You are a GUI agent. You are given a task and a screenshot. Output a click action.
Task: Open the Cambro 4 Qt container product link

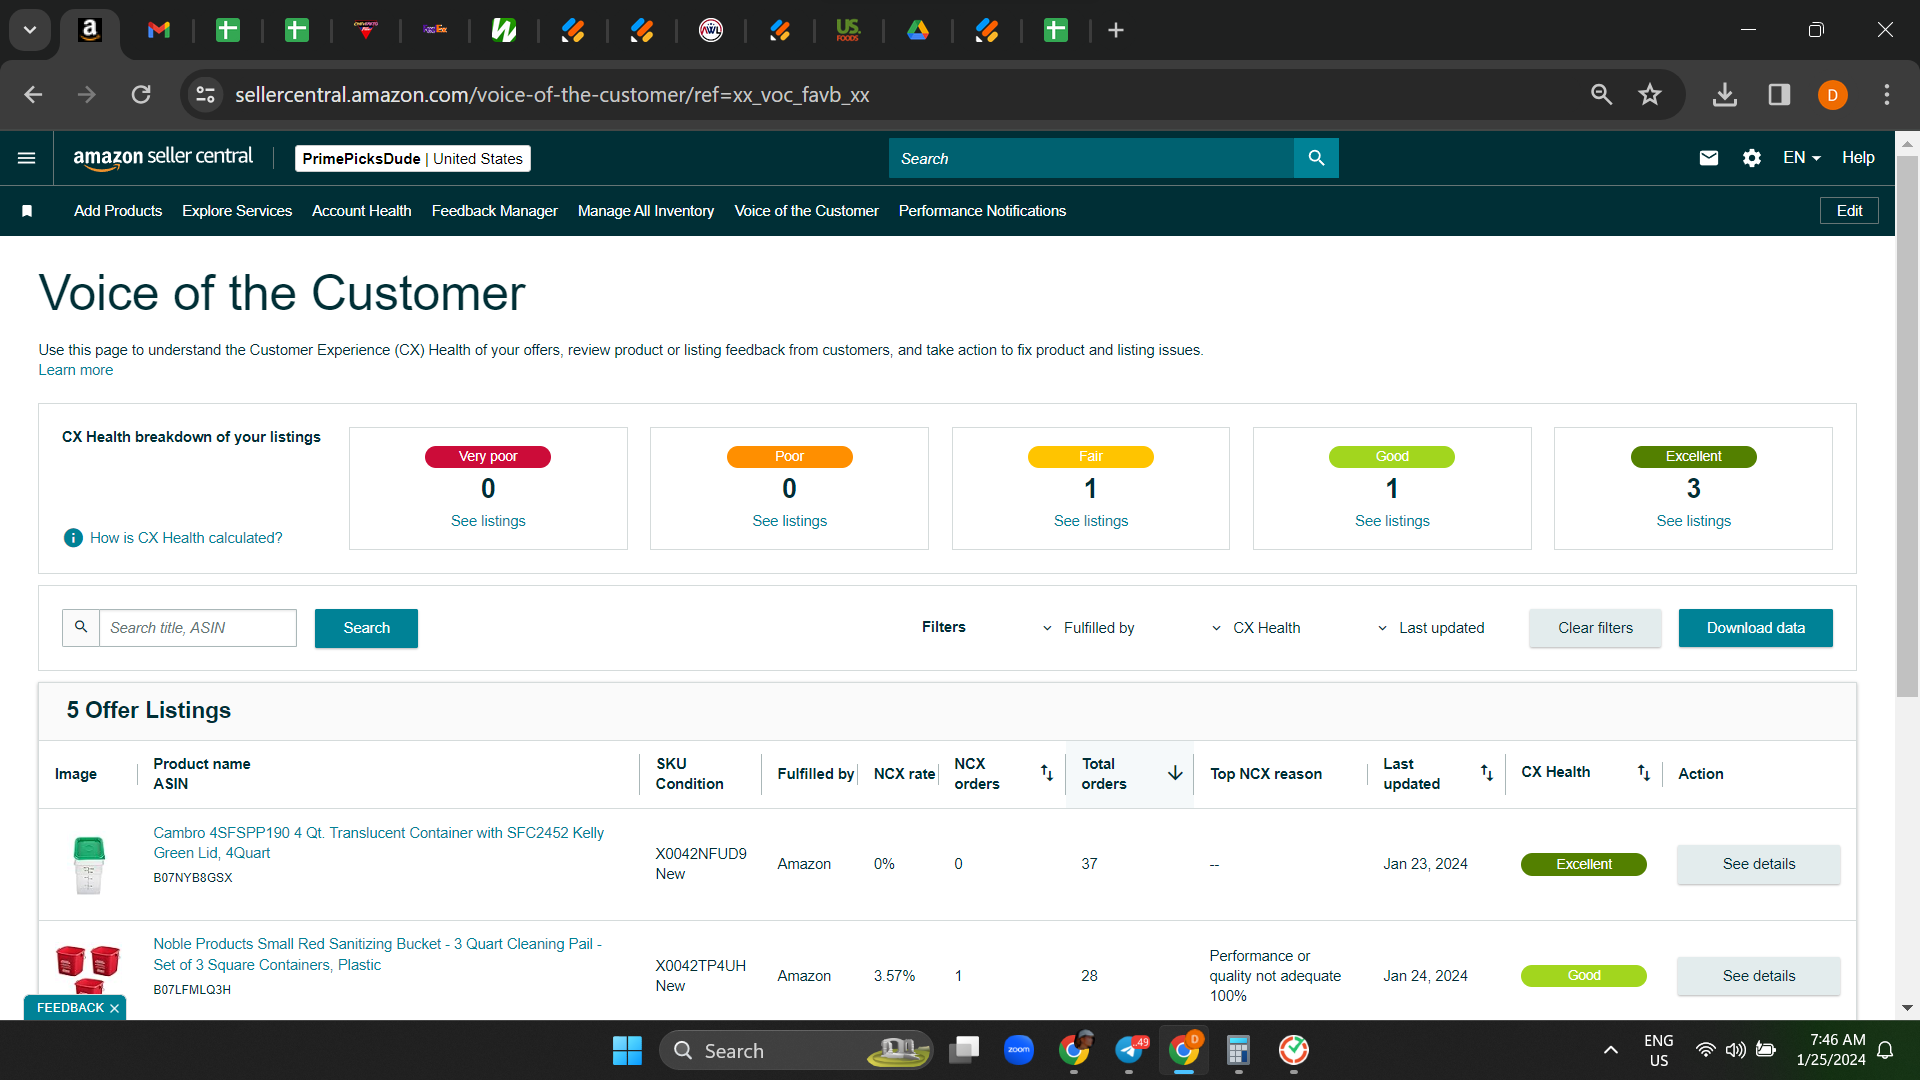tap(378, 843)
